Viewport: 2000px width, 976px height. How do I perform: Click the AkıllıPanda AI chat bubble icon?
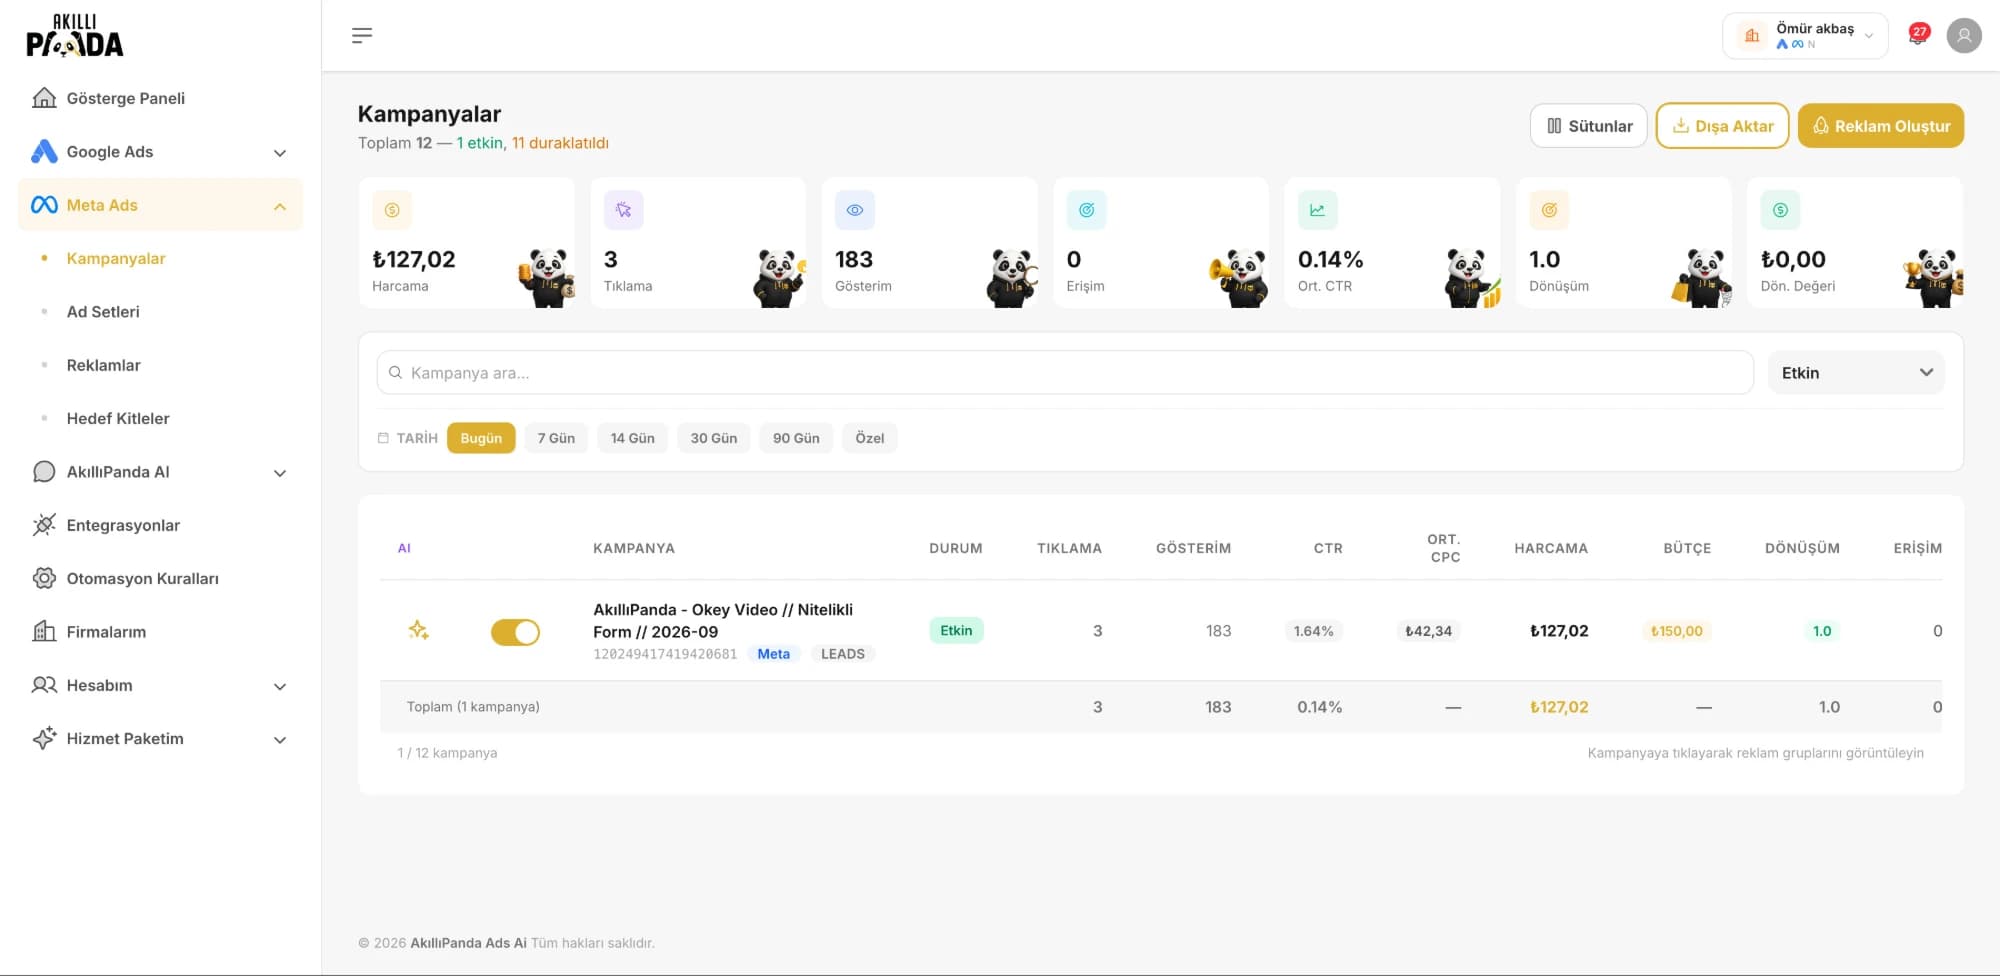coord(44,472)
